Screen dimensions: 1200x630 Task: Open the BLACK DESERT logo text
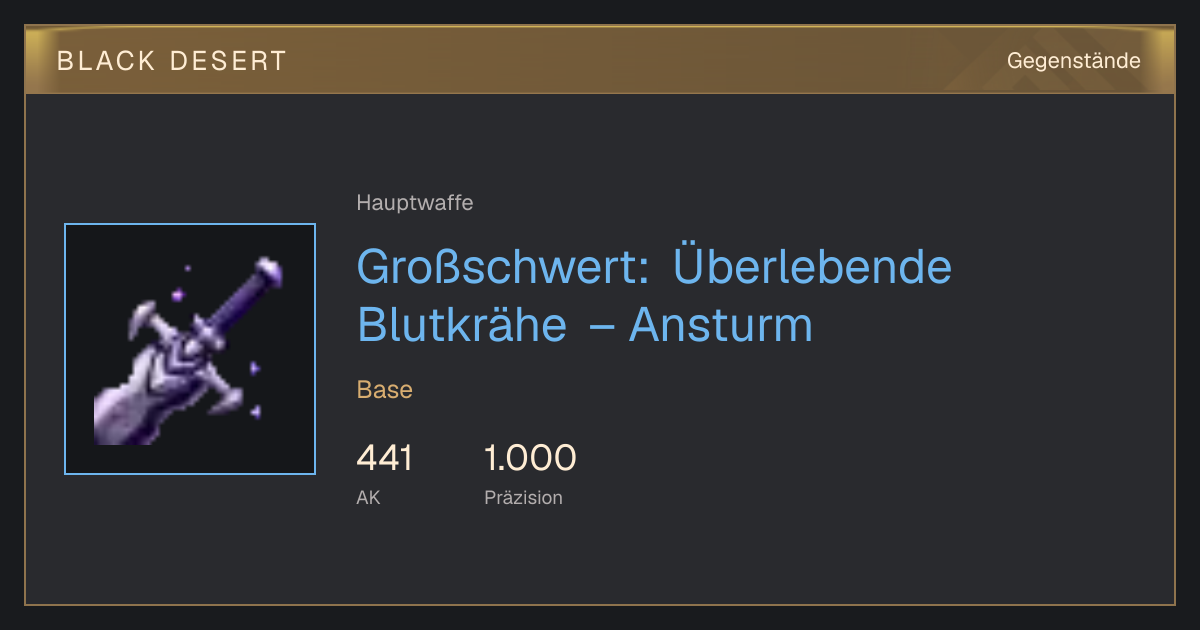(x=172, y=61)
